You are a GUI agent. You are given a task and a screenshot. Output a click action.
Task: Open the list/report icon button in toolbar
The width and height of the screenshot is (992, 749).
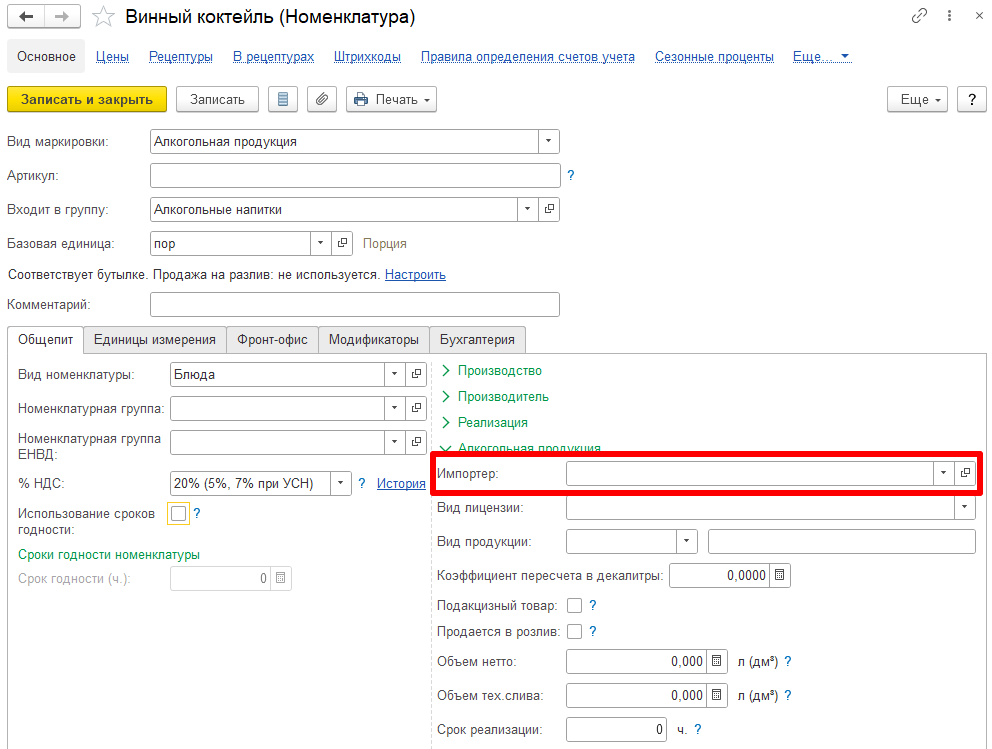tap(283, 99)
